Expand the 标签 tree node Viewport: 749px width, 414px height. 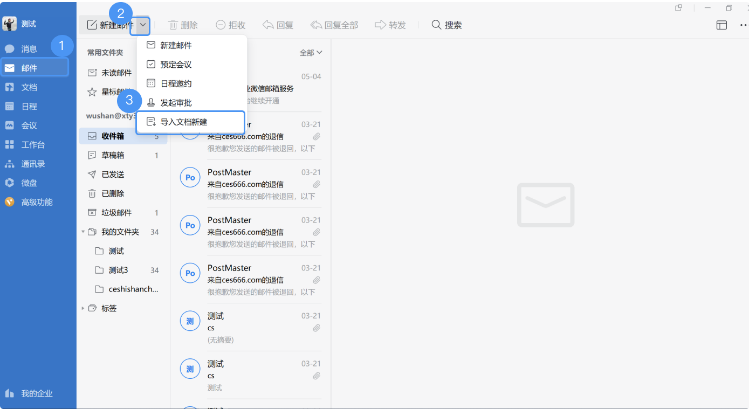pos(82,308)
